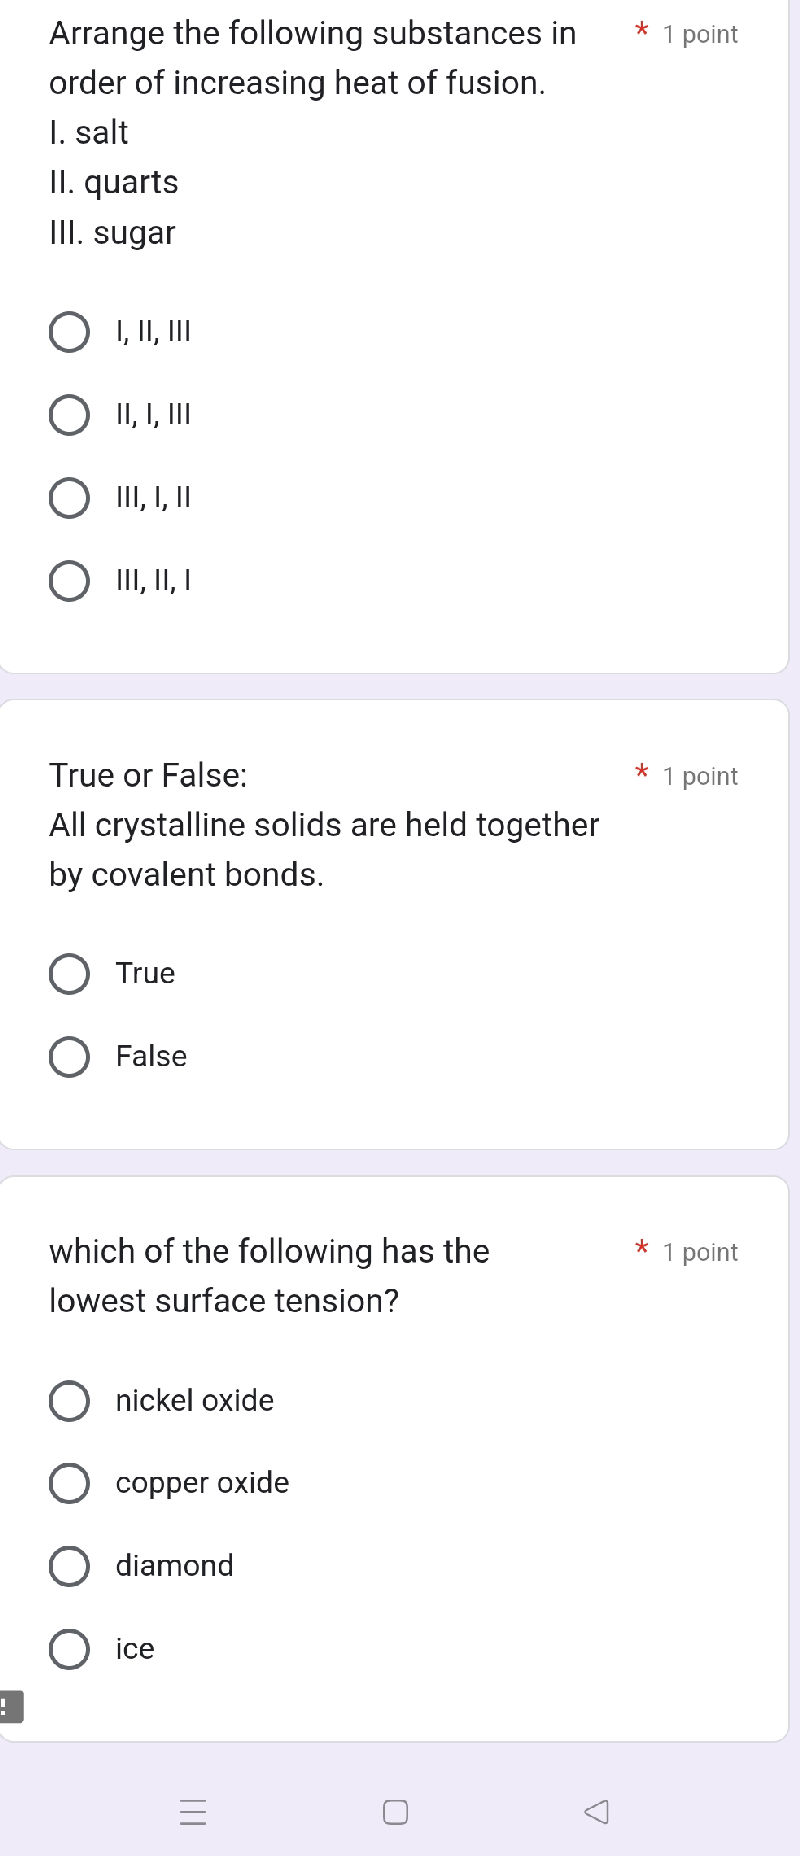
Task: Choose the "II, I, III" radio option
Action: pyautogui.click(x=69, y=415)
